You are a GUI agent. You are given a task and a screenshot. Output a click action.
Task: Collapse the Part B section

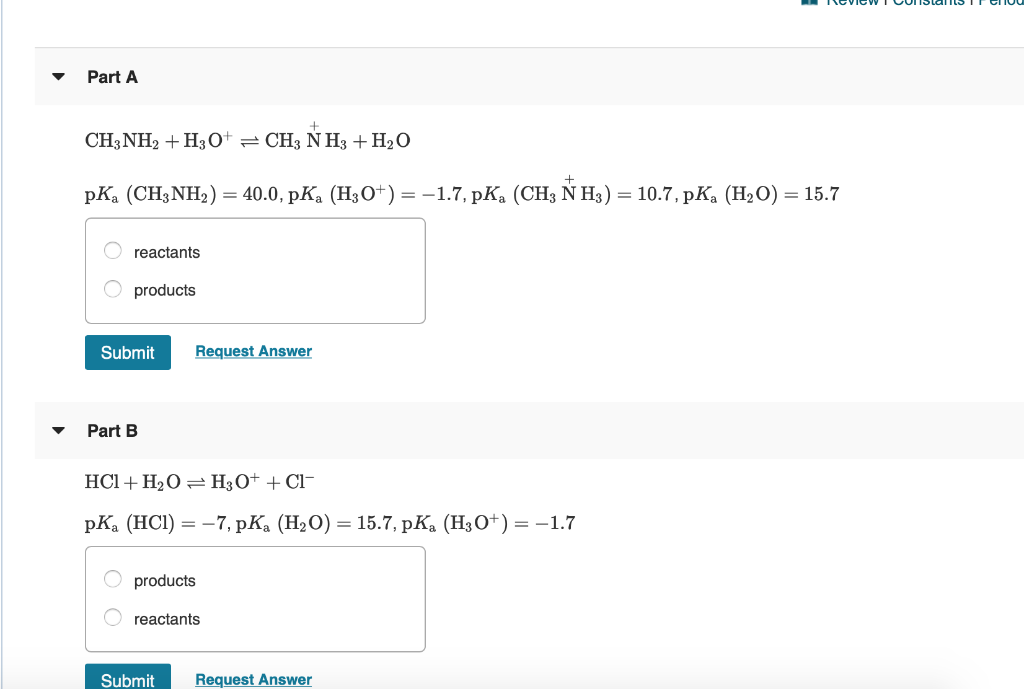(x=58, y=430)
